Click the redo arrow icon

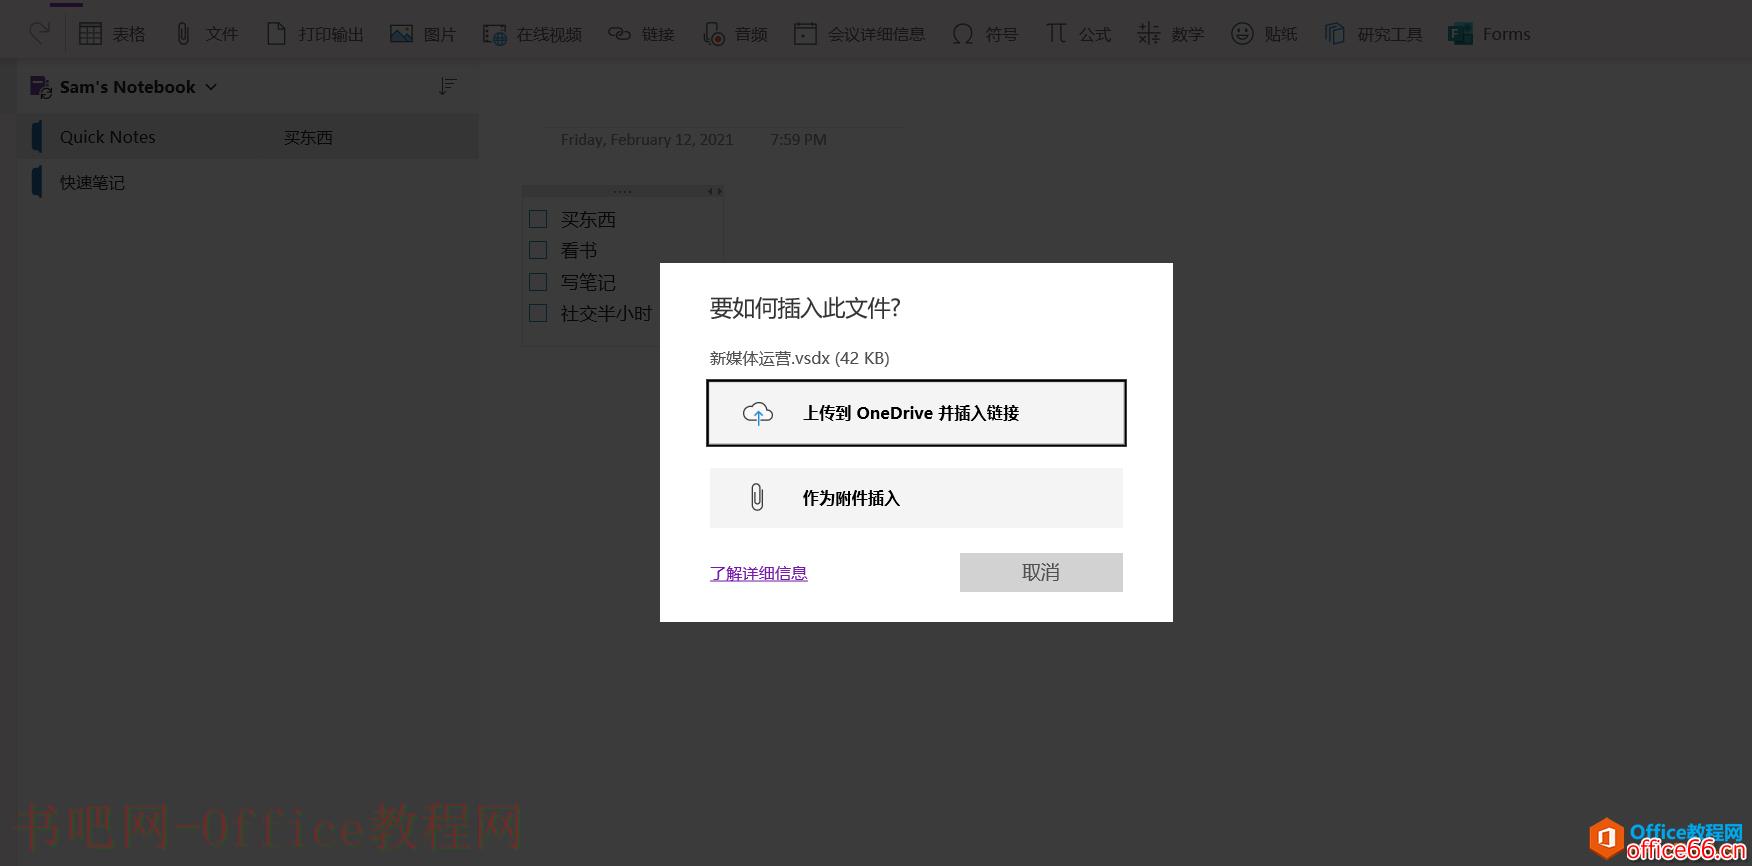[x=39, y=33]
